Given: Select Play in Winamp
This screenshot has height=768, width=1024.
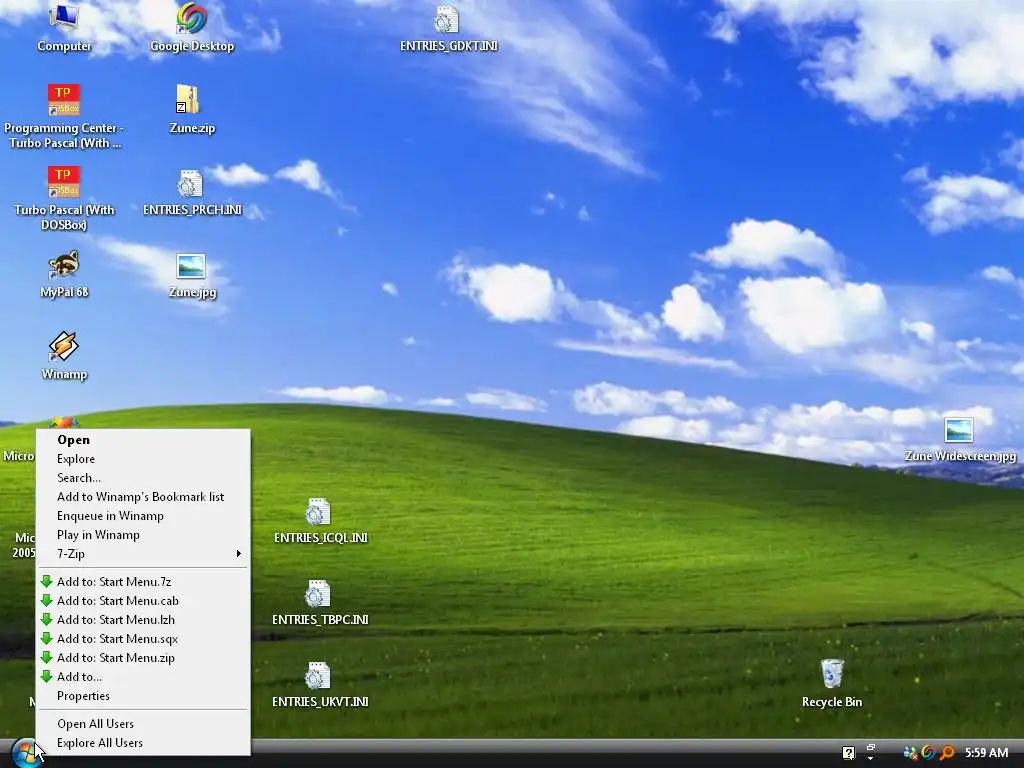Looking at the screenshot, I should (x=143, y=535).
